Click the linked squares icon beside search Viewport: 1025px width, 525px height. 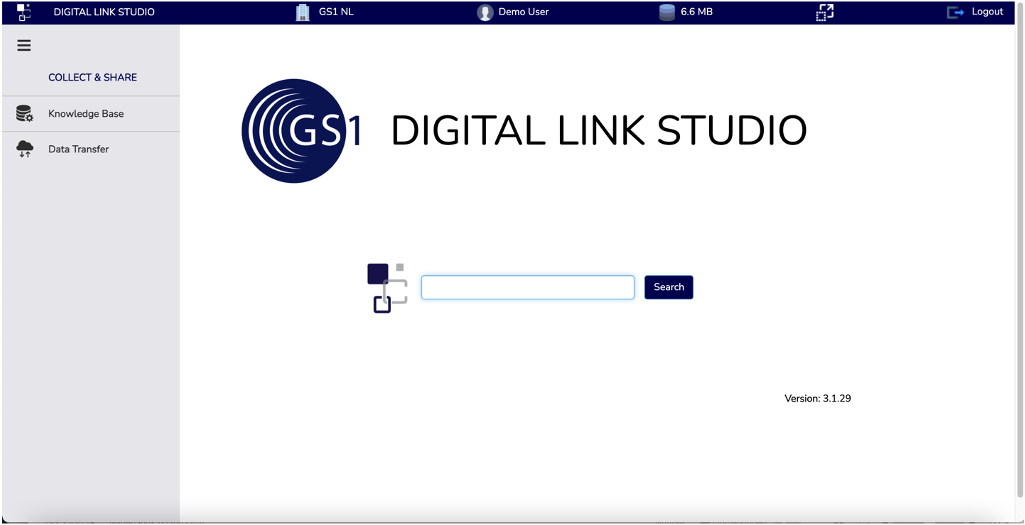point(388,288)
